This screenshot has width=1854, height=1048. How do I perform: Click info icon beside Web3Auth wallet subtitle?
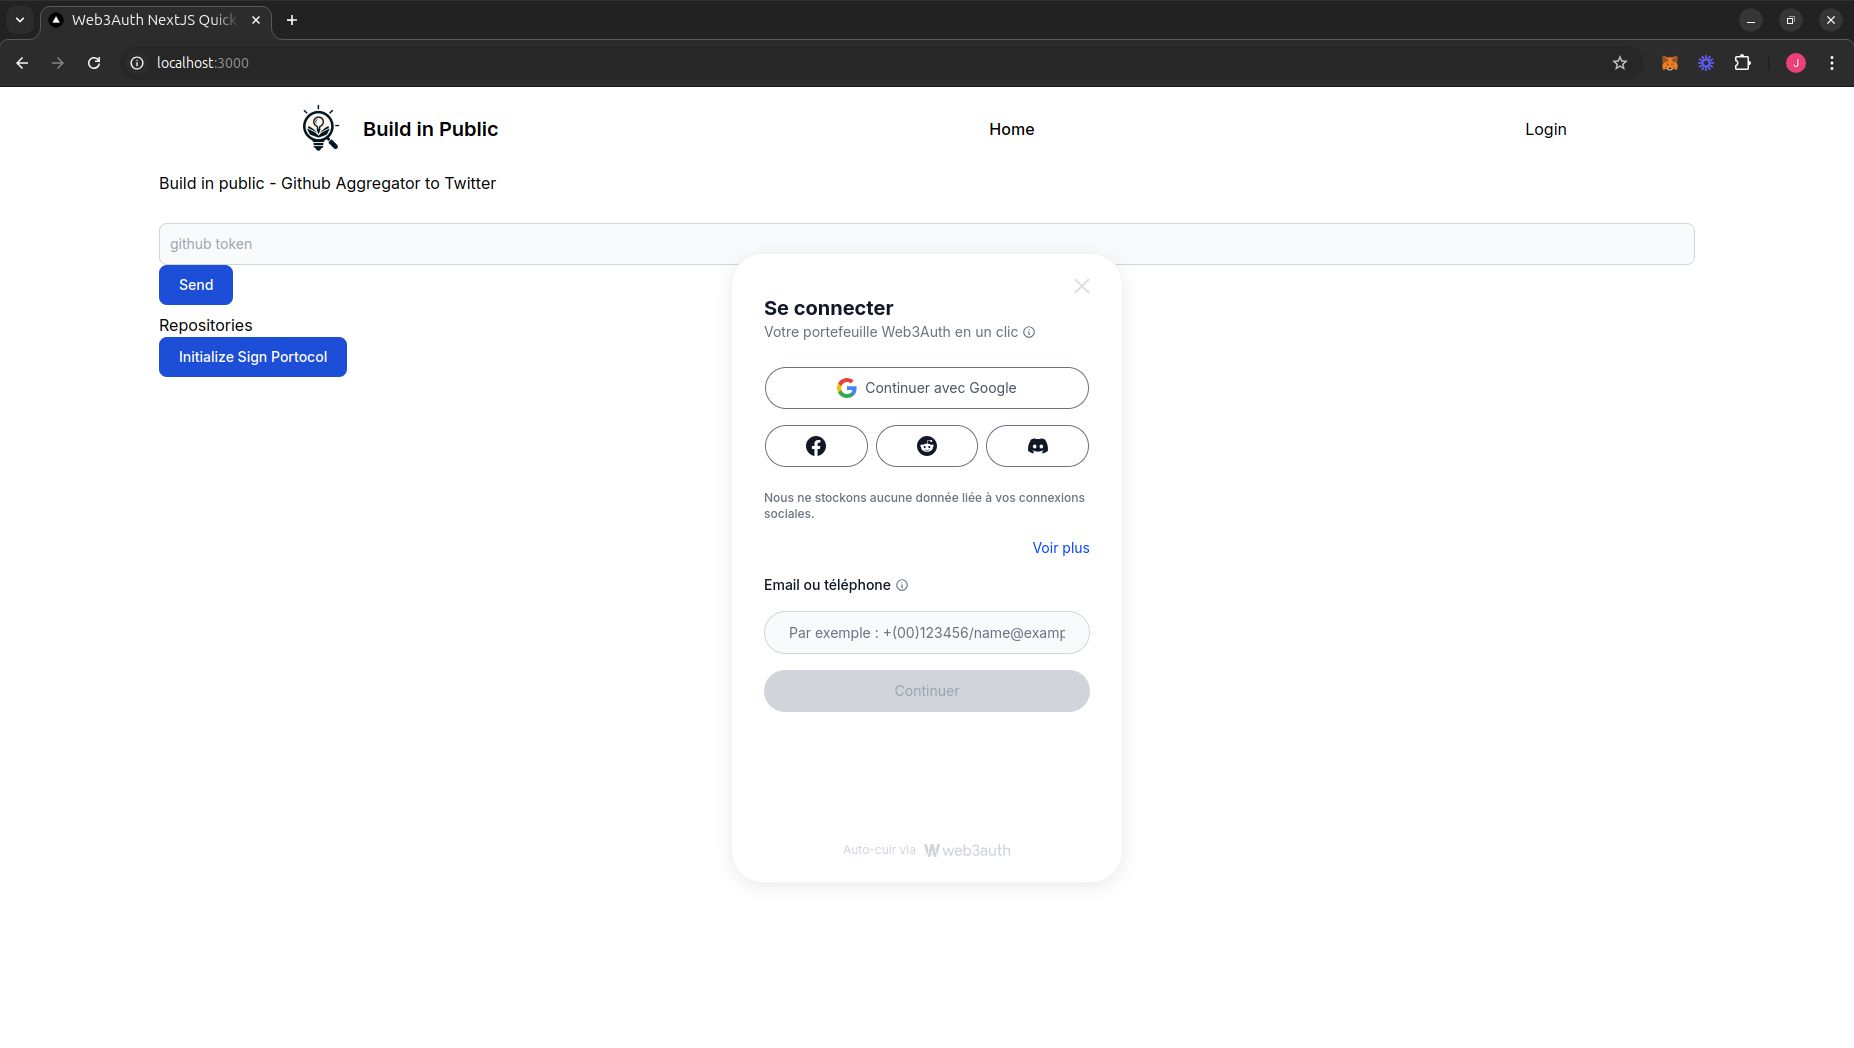1029,332
